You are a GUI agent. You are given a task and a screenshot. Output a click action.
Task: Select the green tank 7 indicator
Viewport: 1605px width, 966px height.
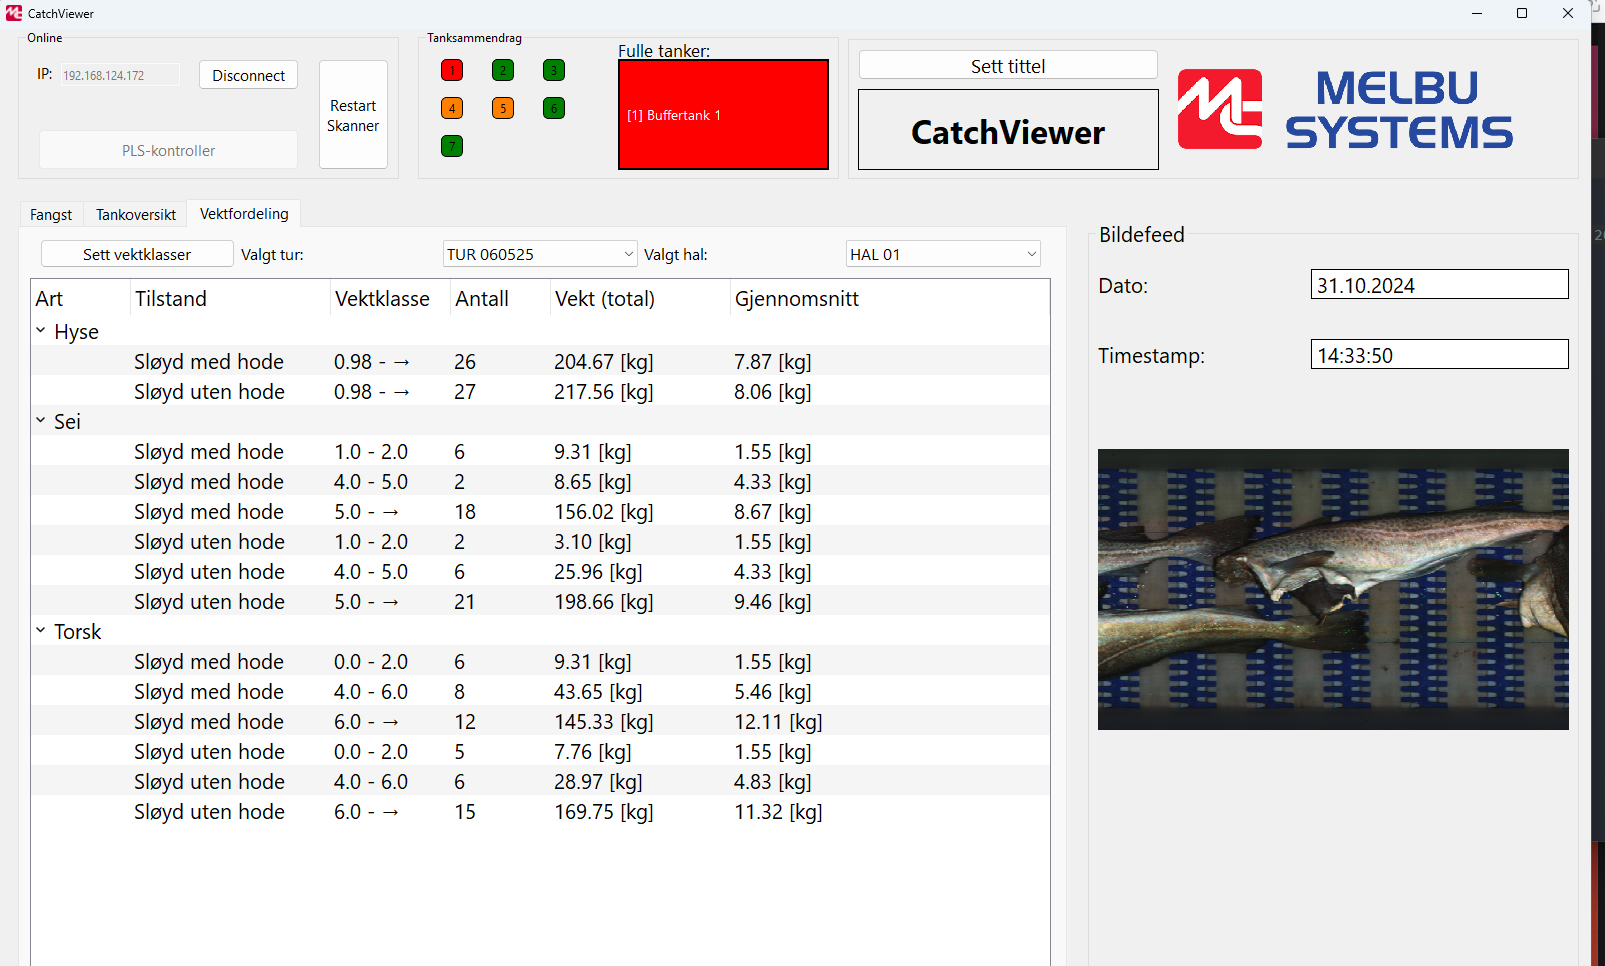pyautogui.click(x=452, y=146)
